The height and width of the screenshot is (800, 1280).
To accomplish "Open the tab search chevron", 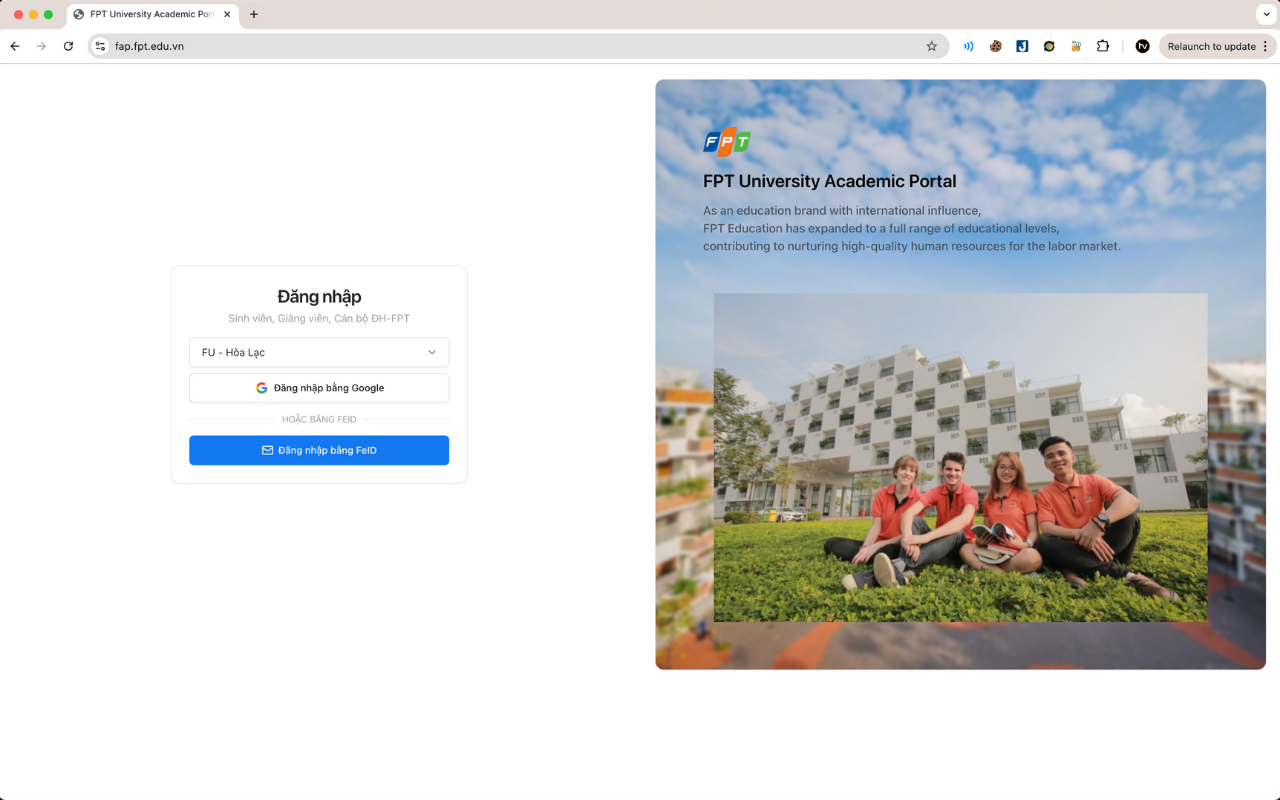I will tap(1265, 14).
